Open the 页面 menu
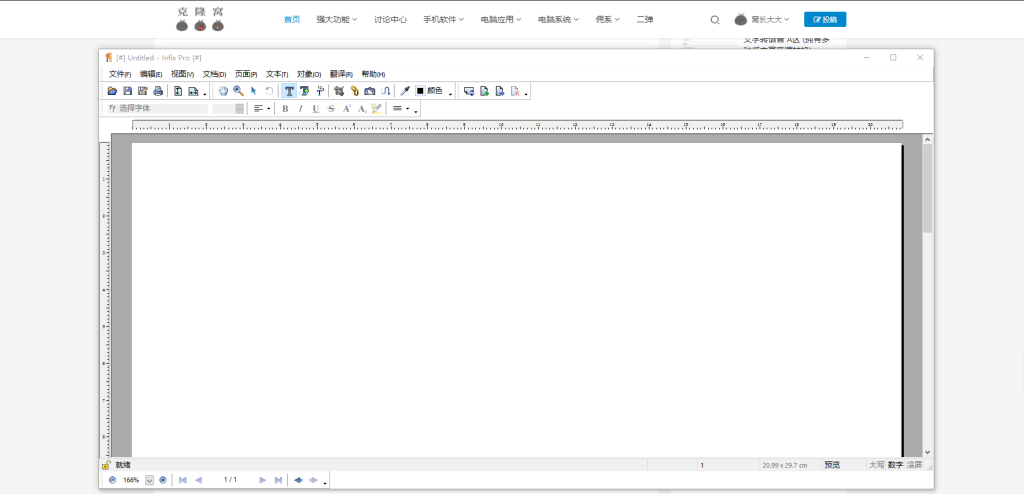The image size is (1024, 494). point(246,74)
